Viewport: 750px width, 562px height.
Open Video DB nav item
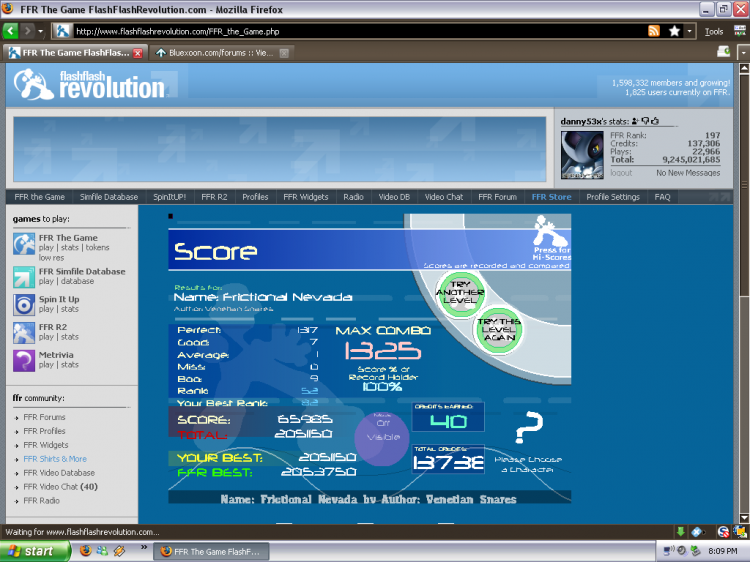click(394, 197)
